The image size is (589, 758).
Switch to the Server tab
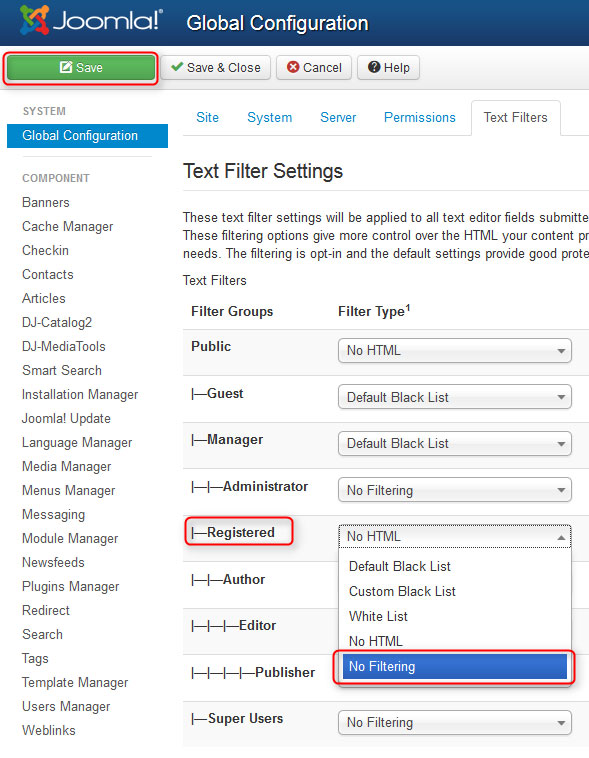click(338, 117)
